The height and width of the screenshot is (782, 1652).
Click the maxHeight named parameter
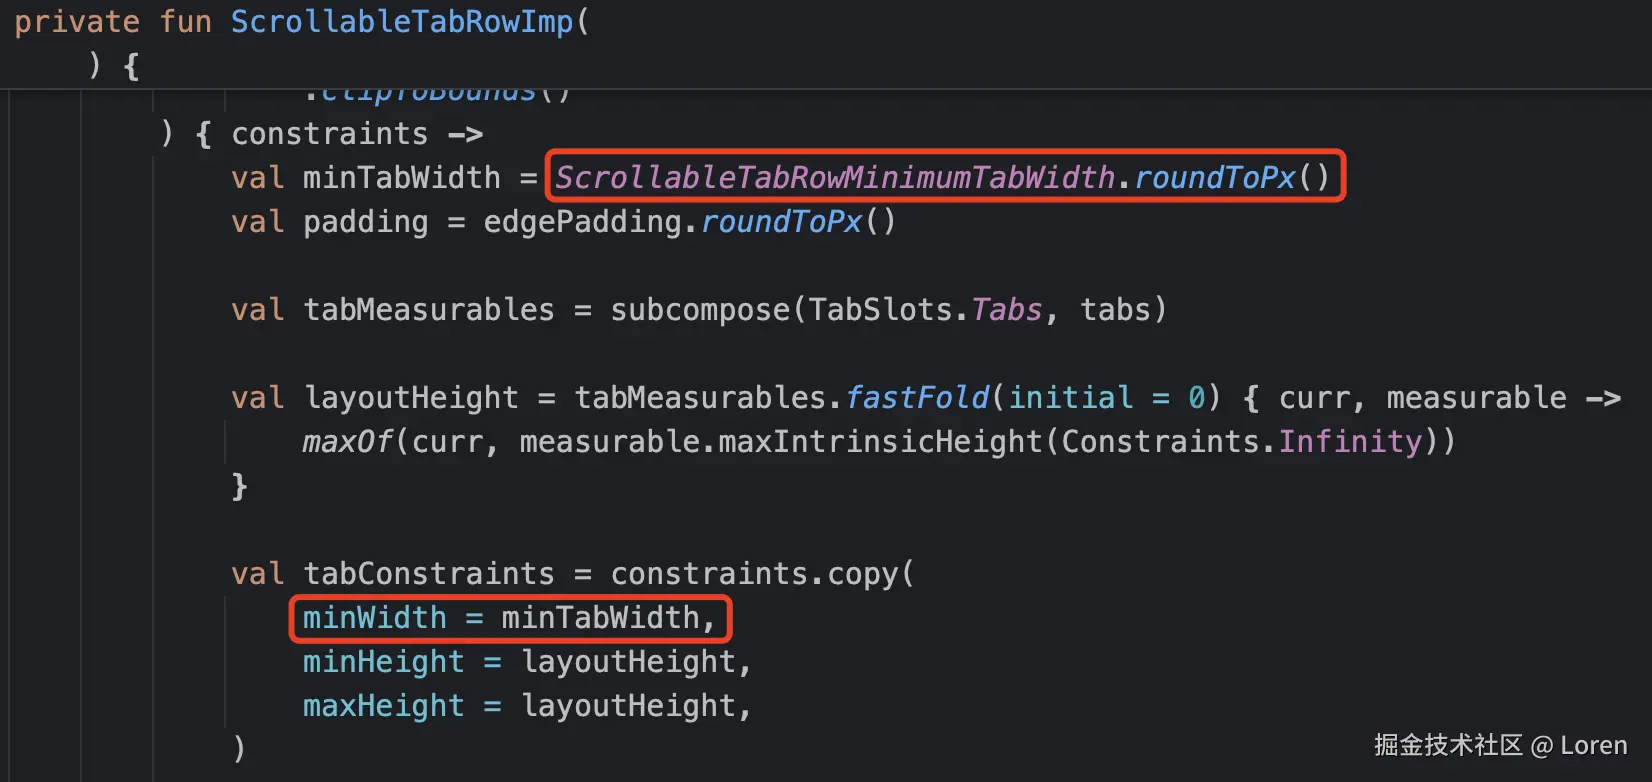click(x=383, y=706)
